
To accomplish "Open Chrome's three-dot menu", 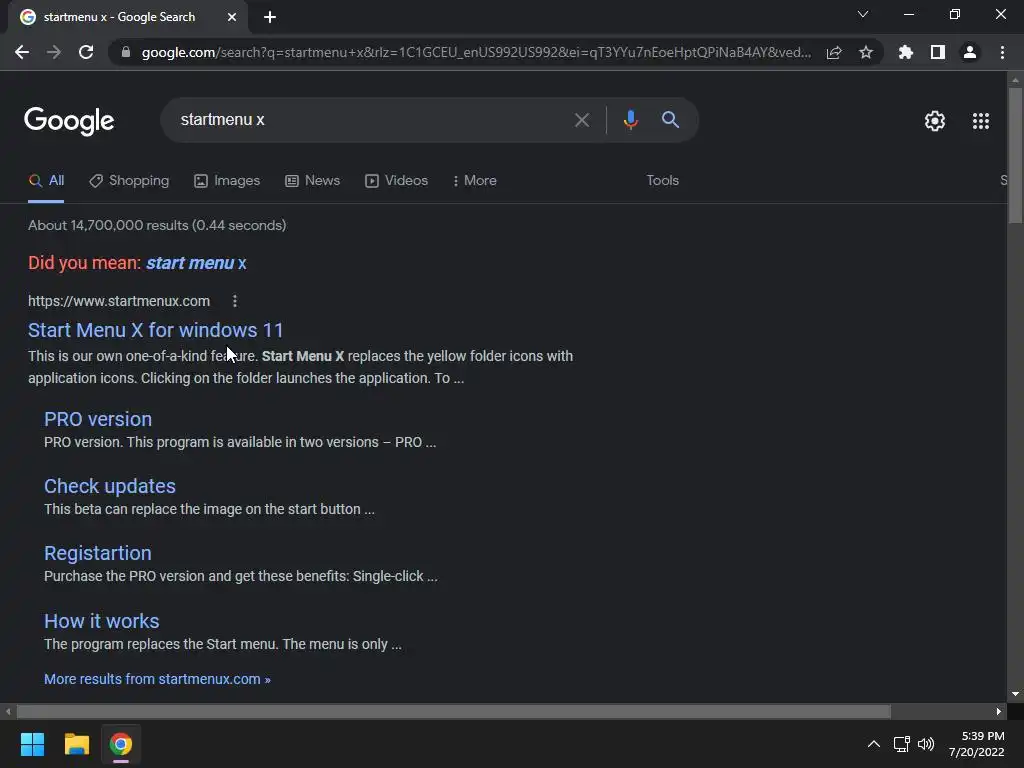I will [1002, 52].
